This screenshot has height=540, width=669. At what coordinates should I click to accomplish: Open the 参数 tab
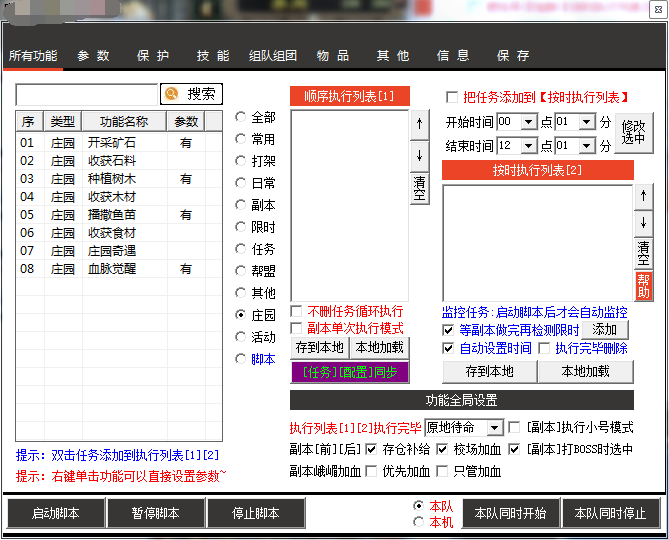click(x=93, y=56)
